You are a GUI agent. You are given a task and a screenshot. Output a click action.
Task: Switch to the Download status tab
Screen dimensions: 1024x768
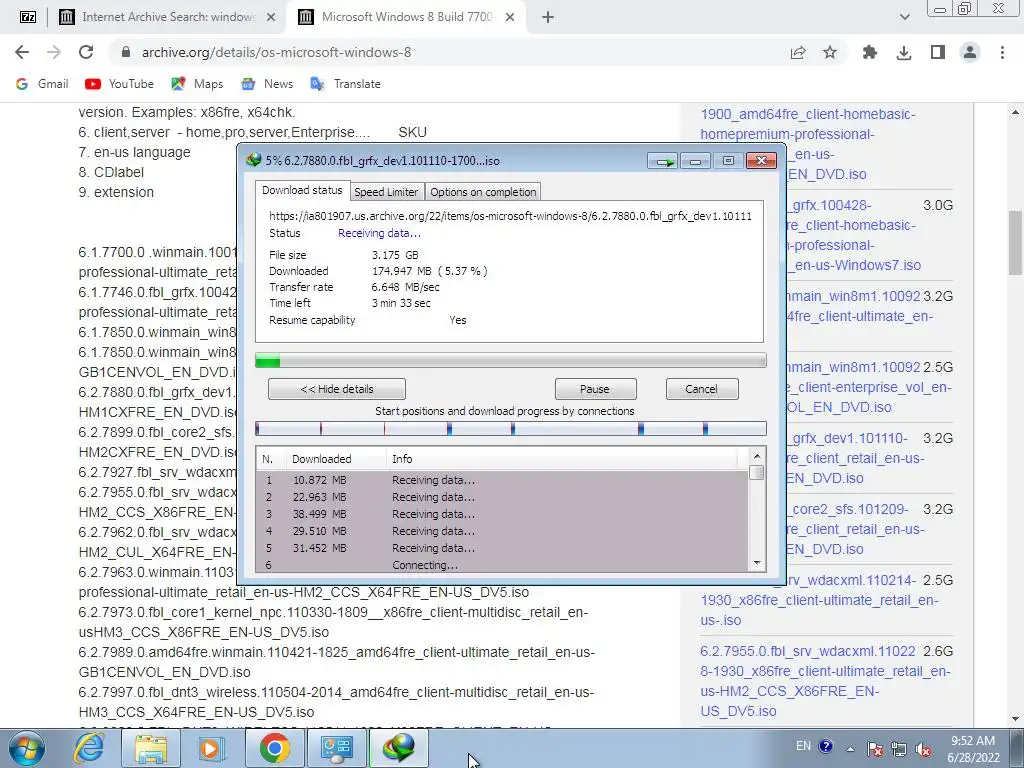pyautogui.click(x=302, y=190)
